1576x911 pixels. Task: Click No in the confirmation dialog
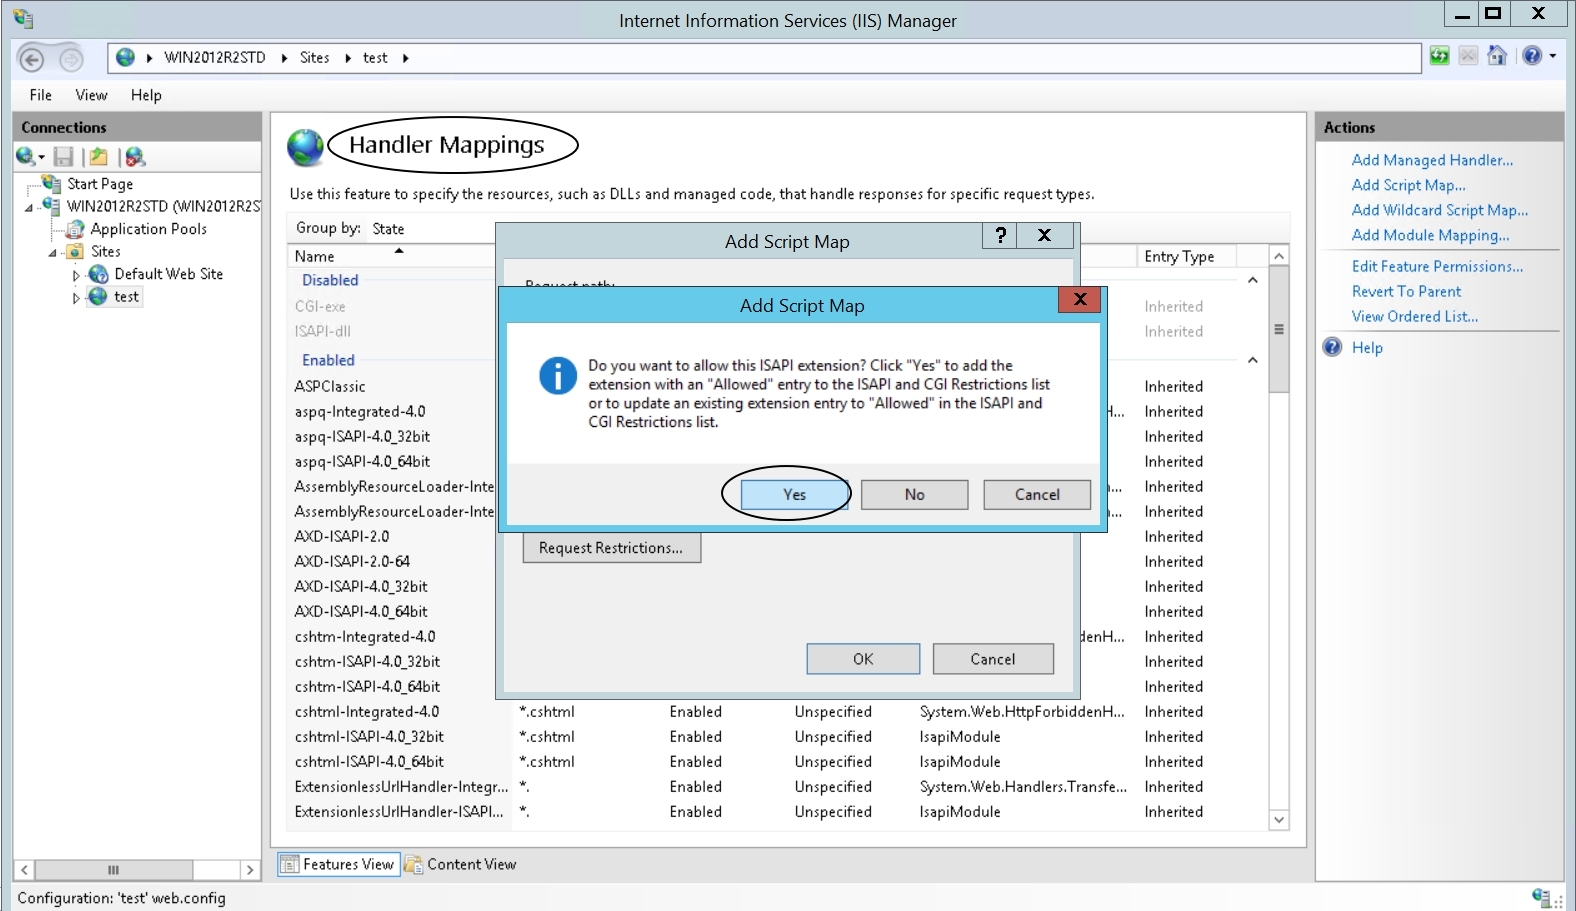tap(914, 494)
